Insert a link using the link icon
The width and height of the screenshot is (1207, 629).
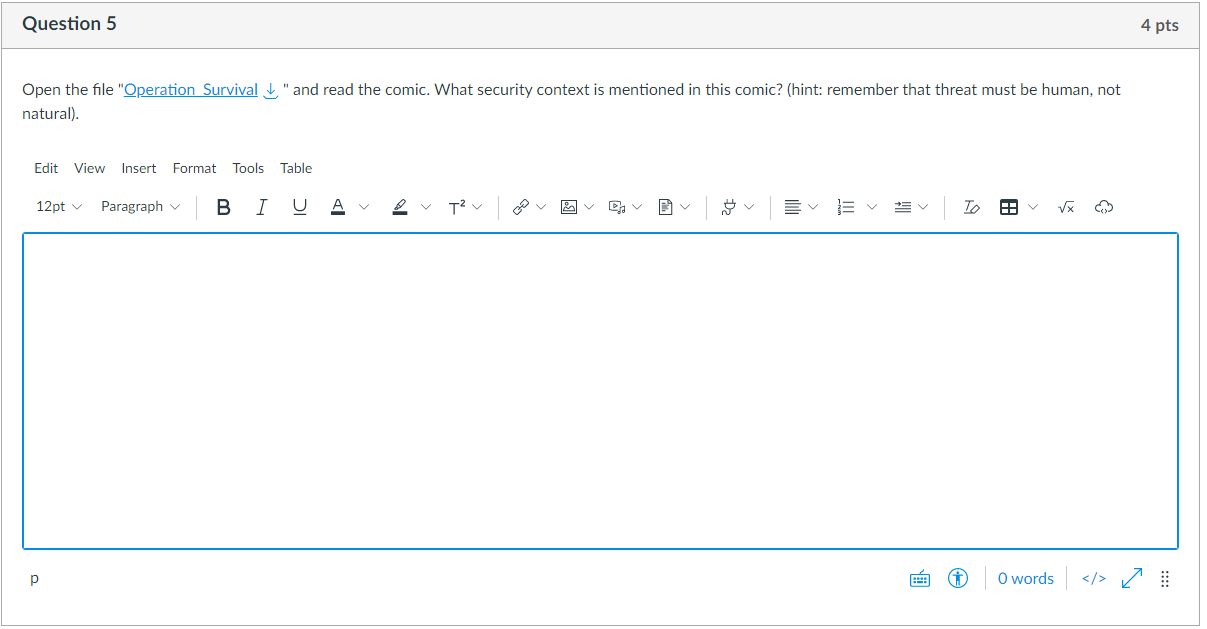pyautogui.click(x=520, y=207)
